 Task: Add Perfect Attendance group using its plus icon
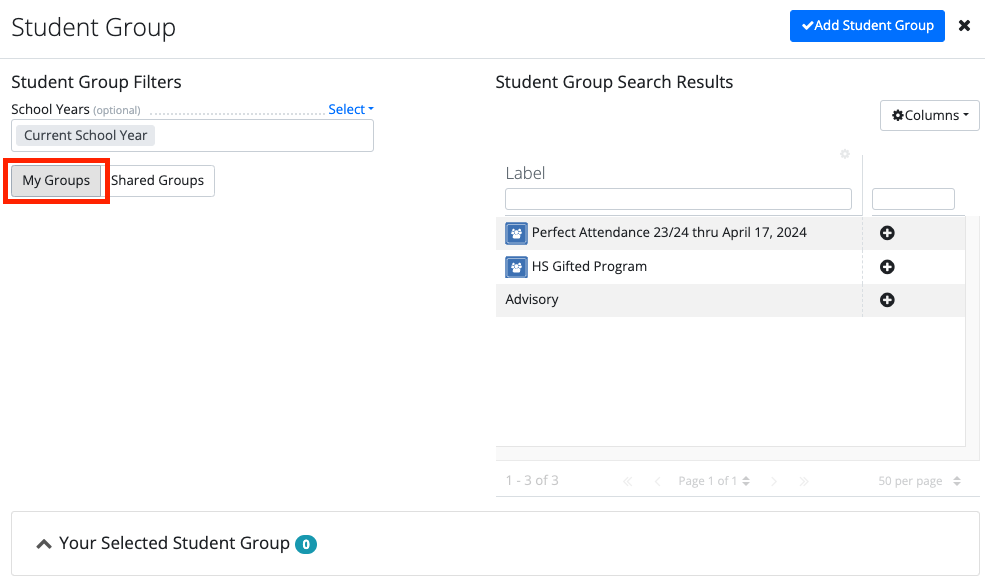(x=886, y=232)
